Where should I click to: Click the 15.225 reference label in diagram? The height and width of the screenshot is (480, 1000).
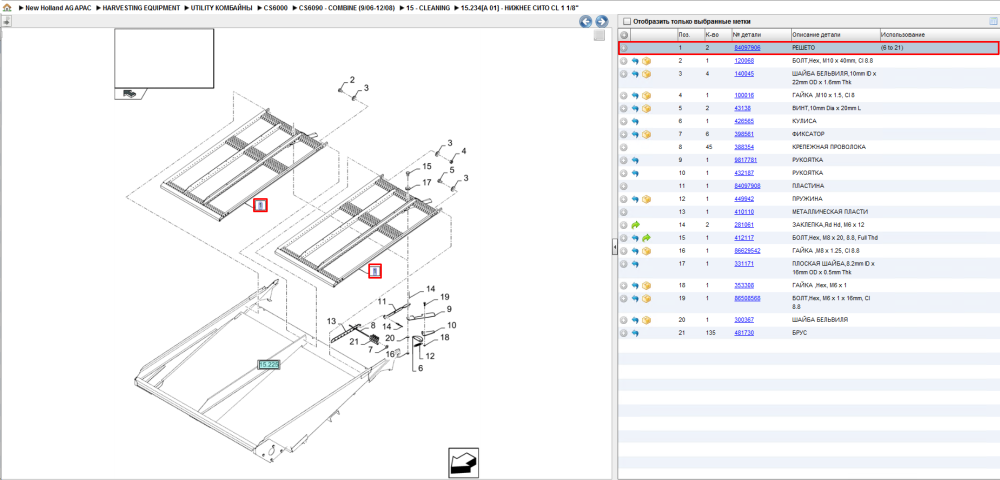pyautogui.click(x=268, y=364)
